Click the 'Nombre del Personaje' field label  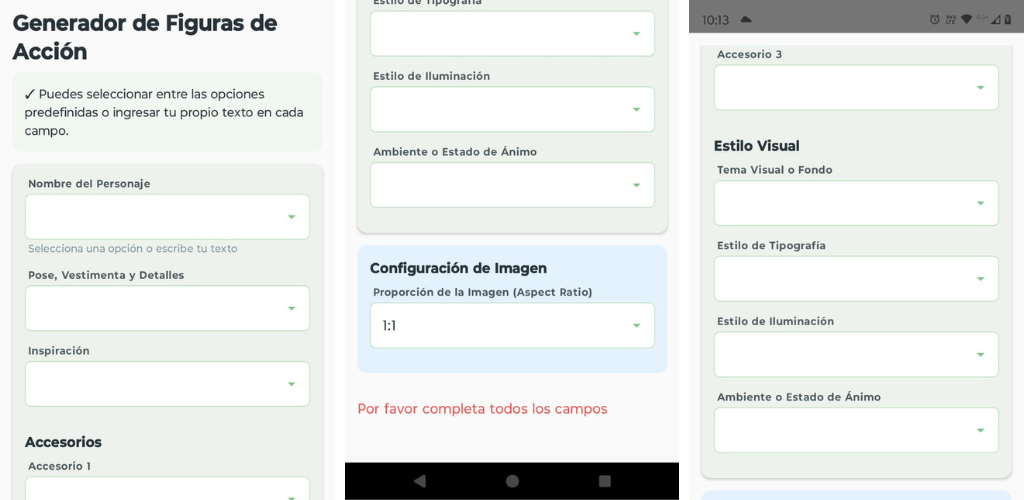tap(89, 184)
